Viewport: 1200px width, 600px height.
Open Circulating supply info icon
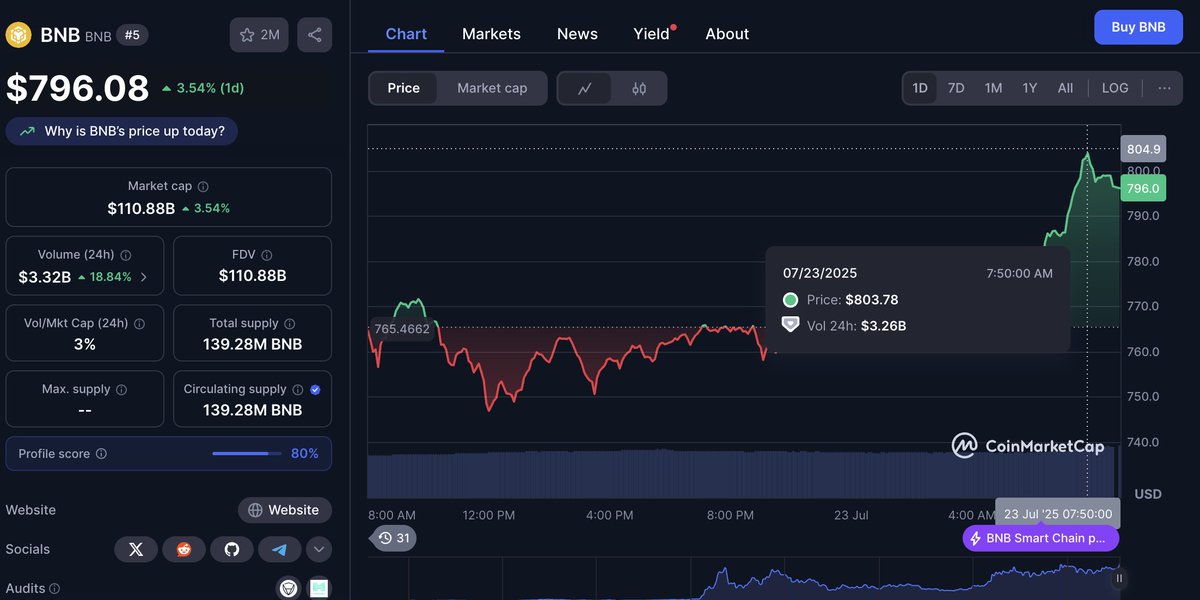297,390
